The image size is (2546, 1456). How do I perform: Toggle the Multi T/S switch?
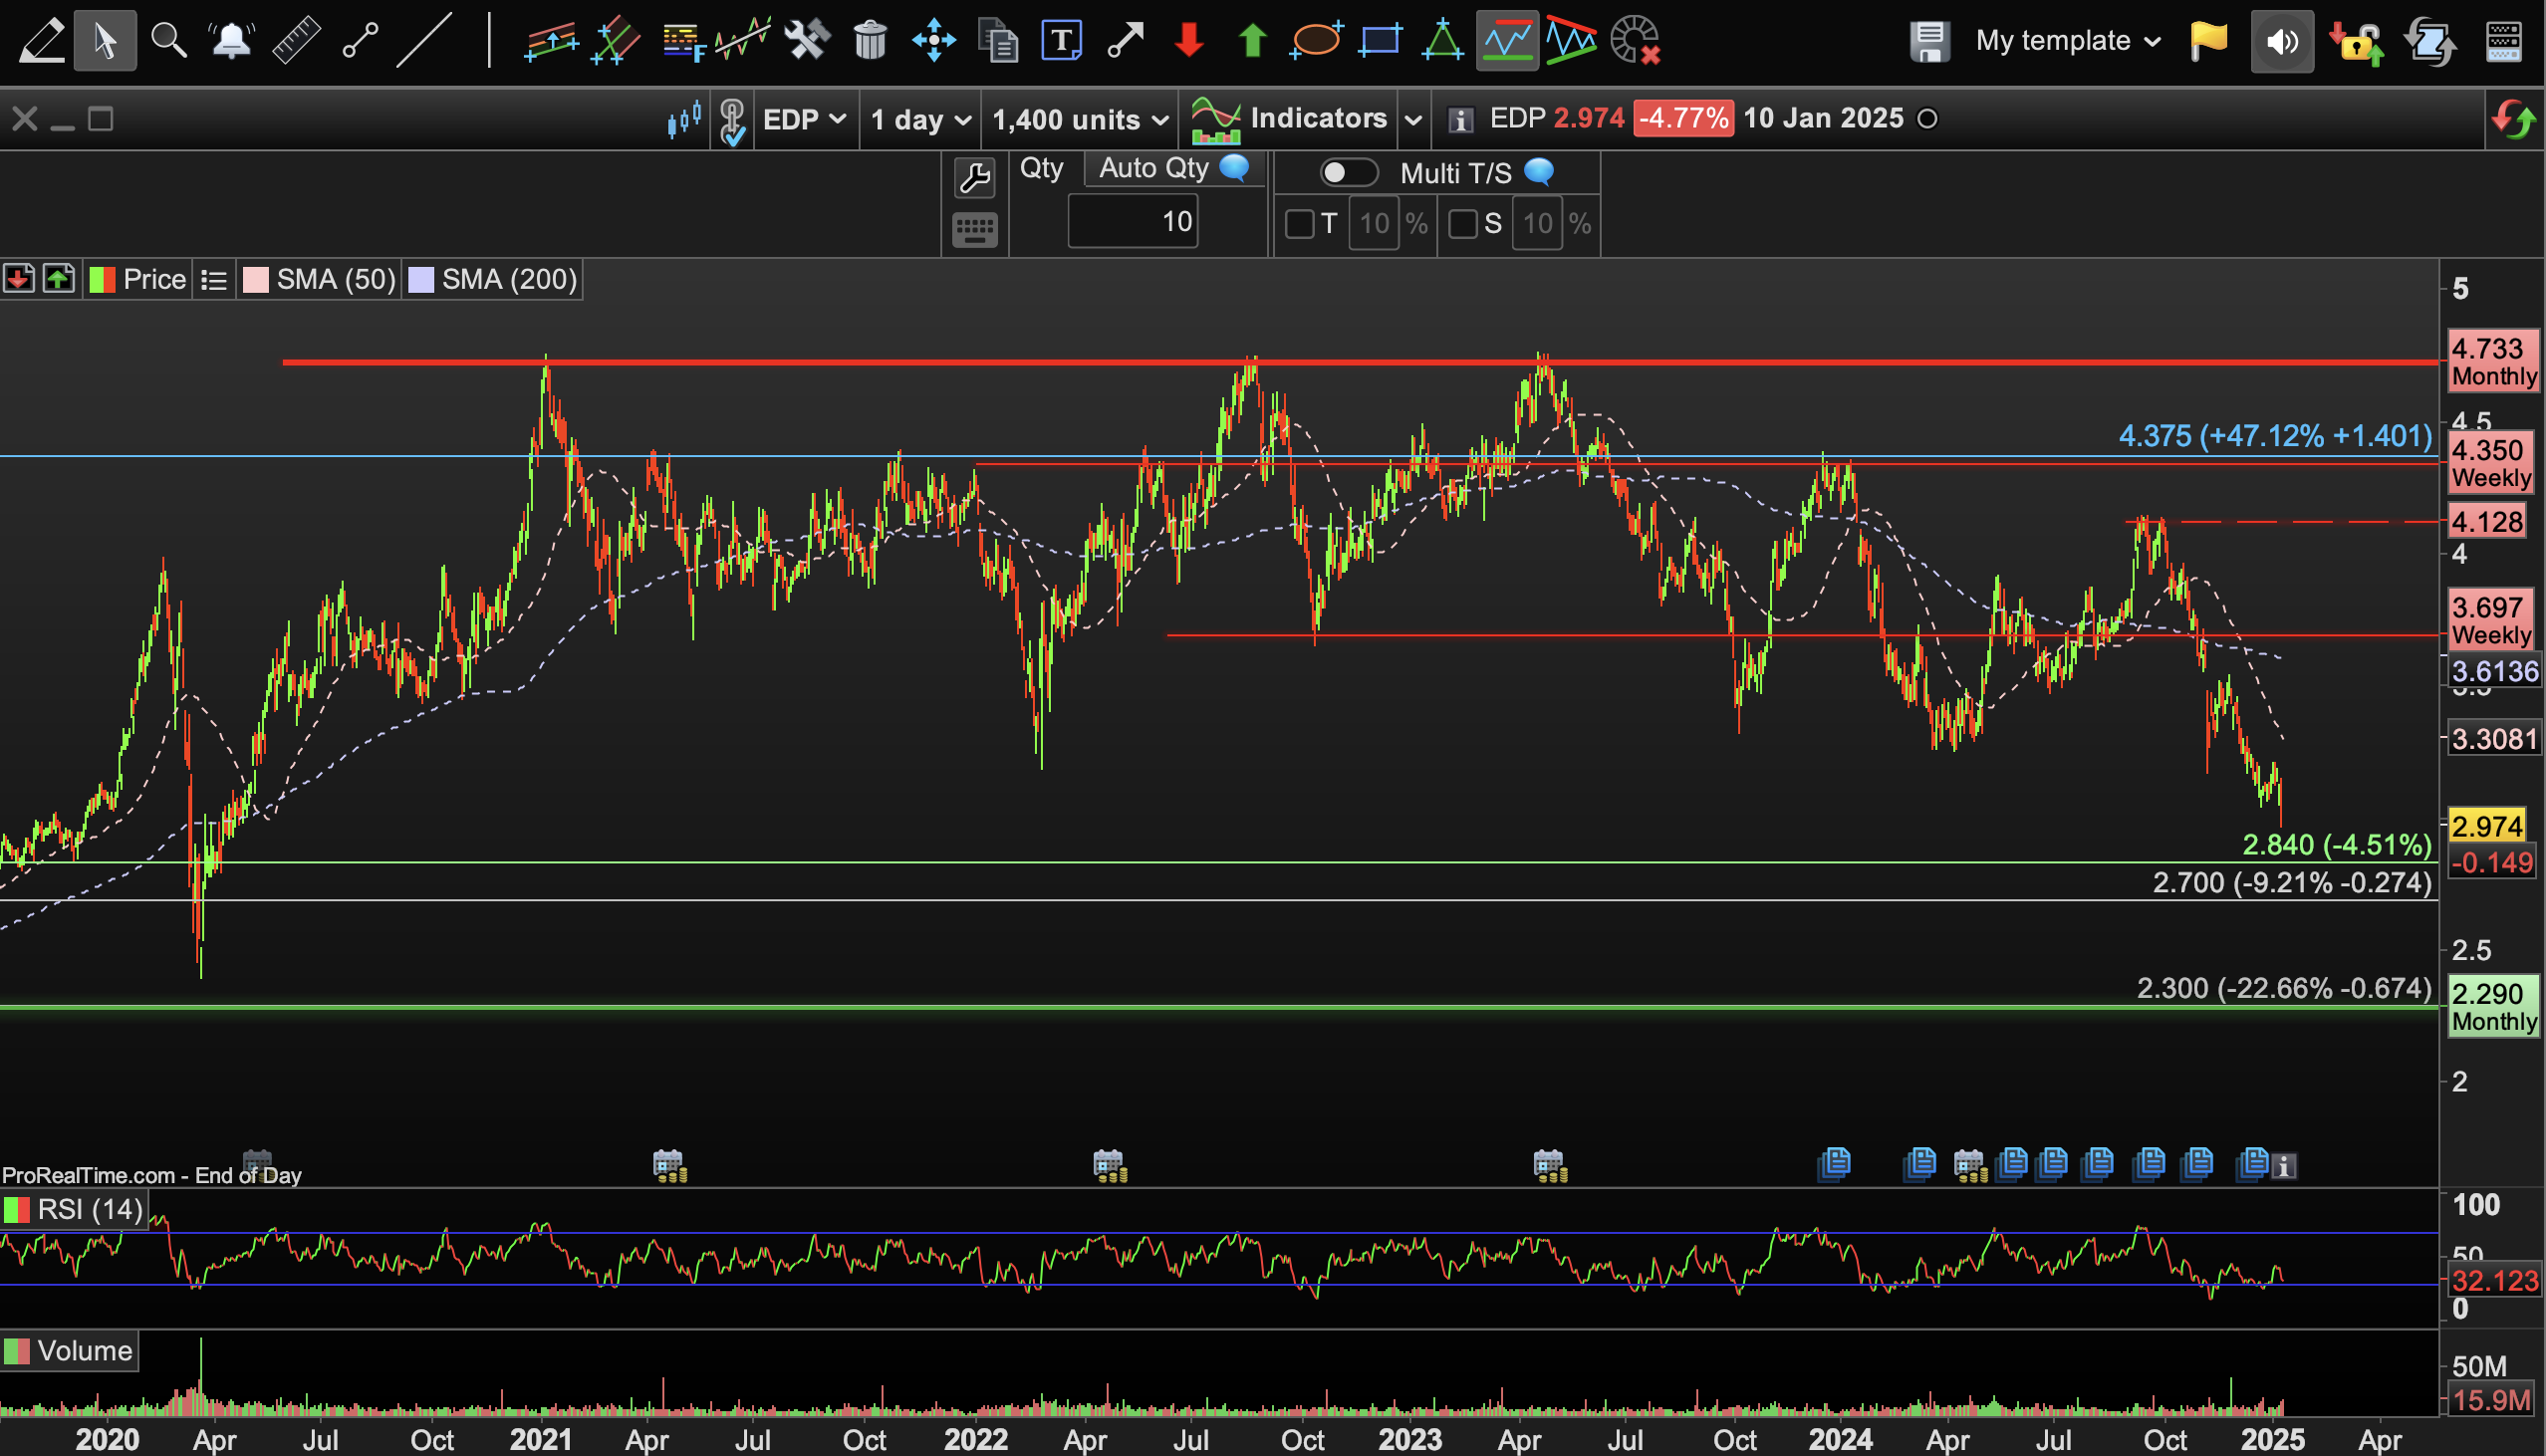(x=1347, y=173)
